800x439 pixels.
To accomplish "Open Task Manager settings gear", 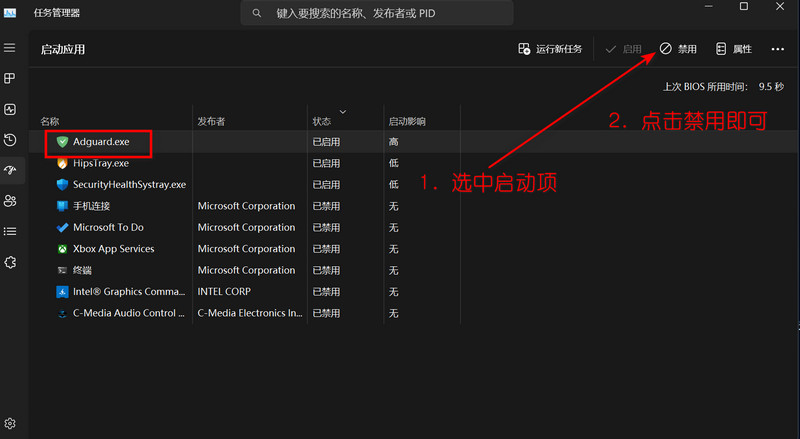I will [10, 424].
